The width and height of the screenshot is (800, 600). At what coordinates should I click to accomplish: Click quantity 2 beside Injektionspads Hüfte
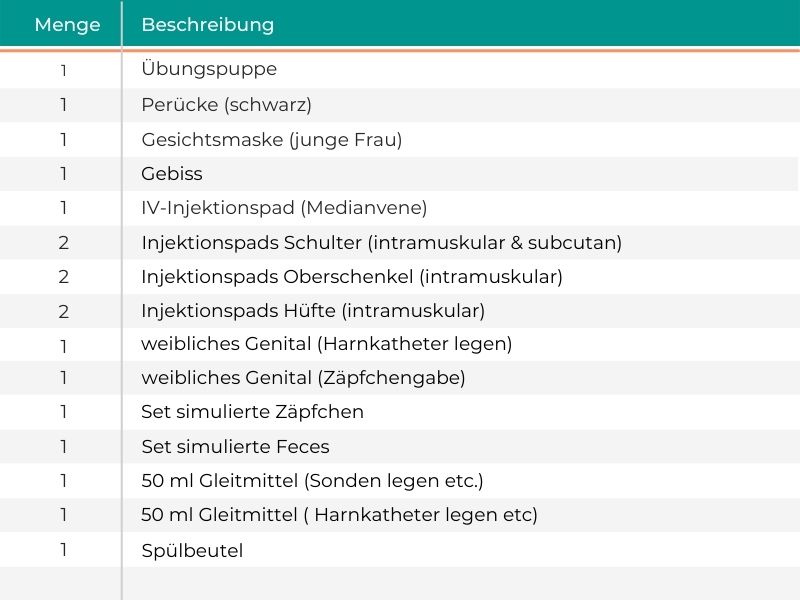coord(63,311)
